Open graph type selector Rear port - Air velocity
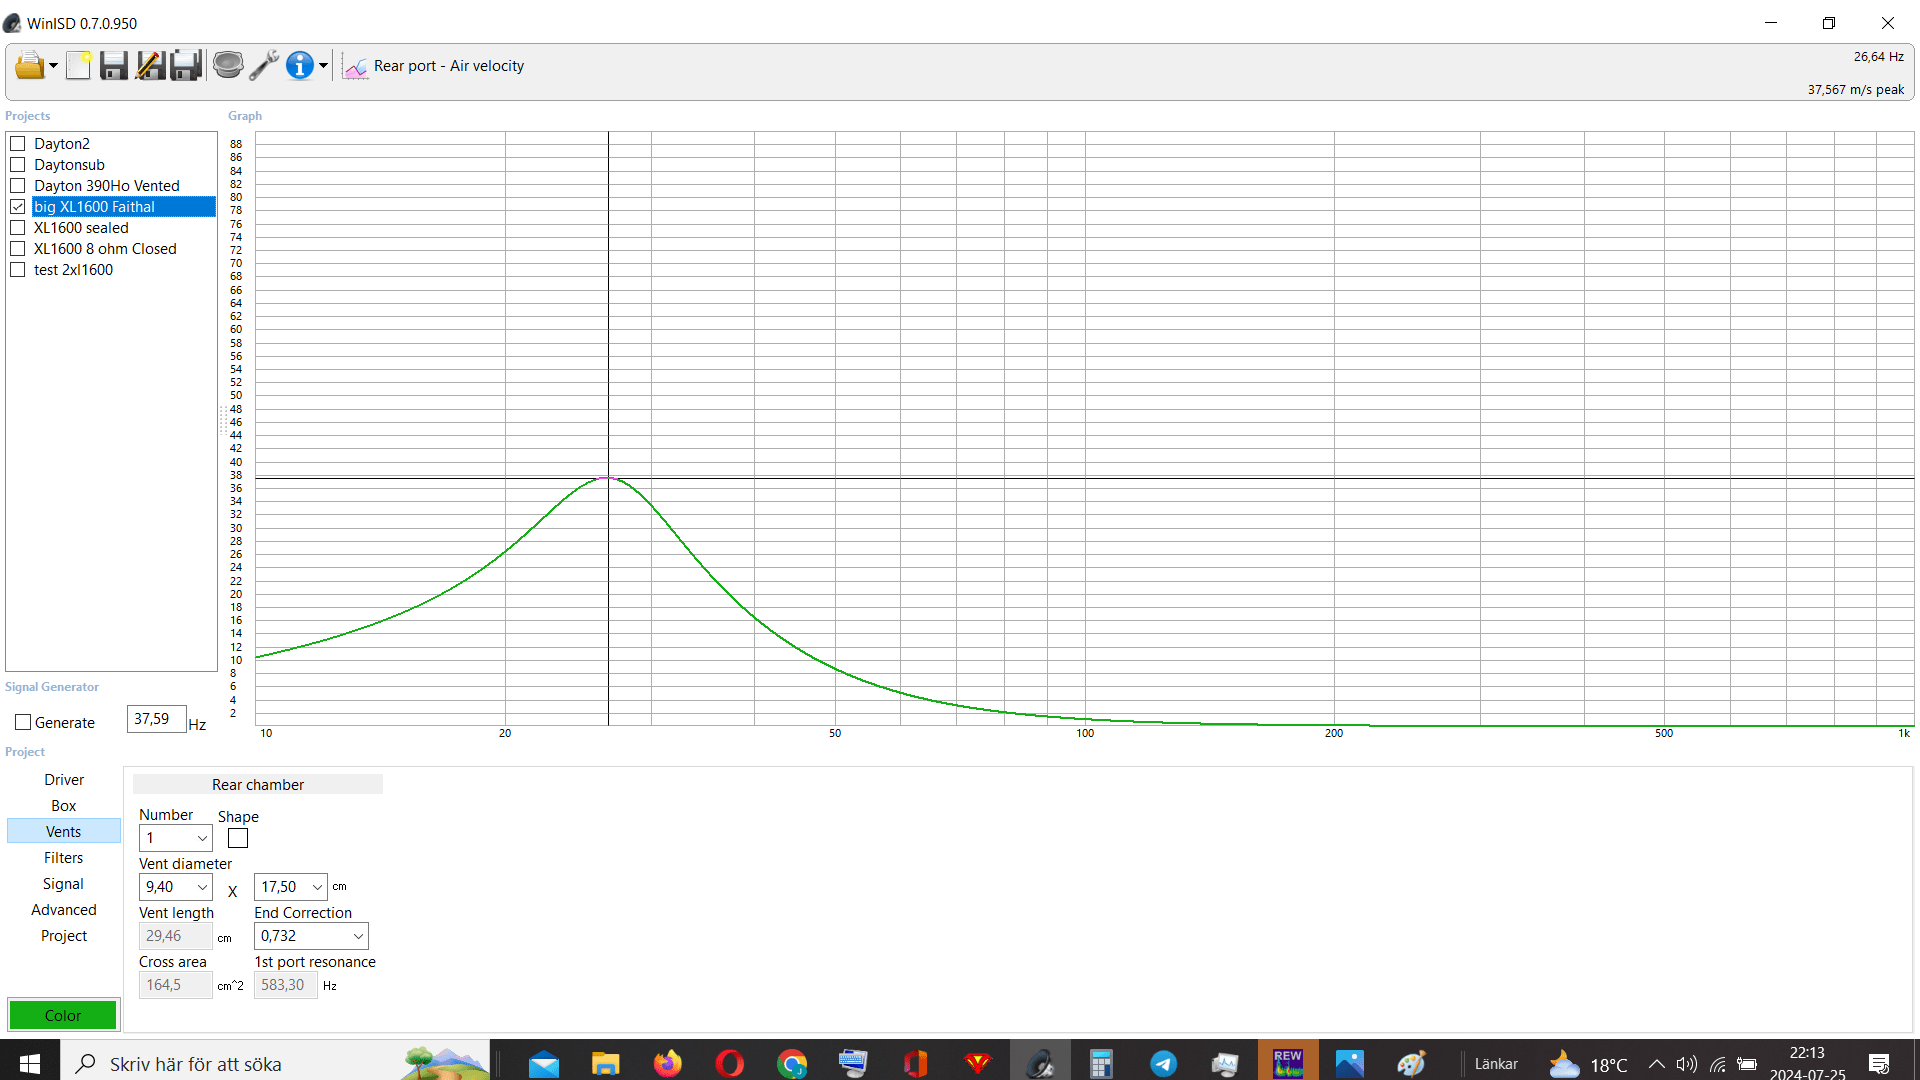Viewport: 1920px width, 1080px height. (x=434, y=66)
